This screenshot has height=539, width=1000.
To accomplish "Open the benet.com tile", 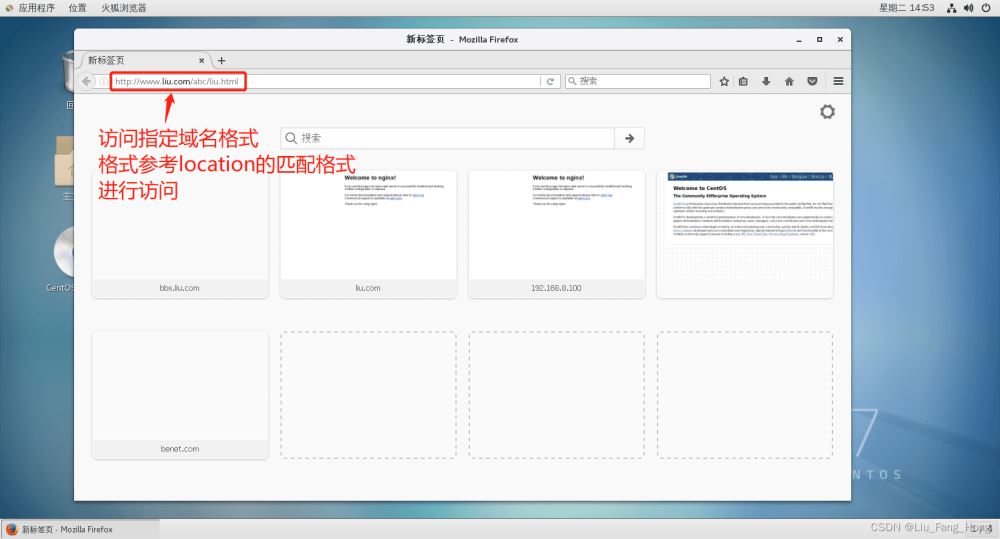I will click(180, 395).
